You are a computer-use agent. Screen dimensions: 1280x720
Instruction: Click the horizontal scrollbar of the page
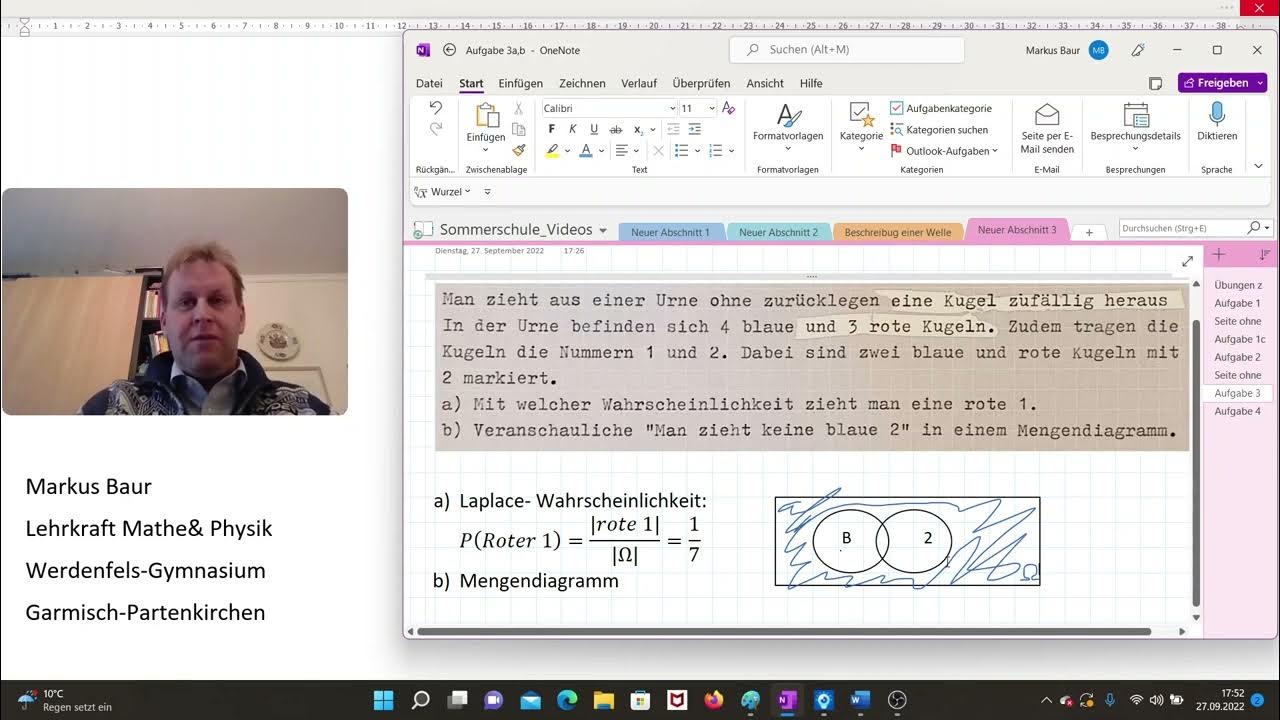pyautogui.click(x=783, y=631)
